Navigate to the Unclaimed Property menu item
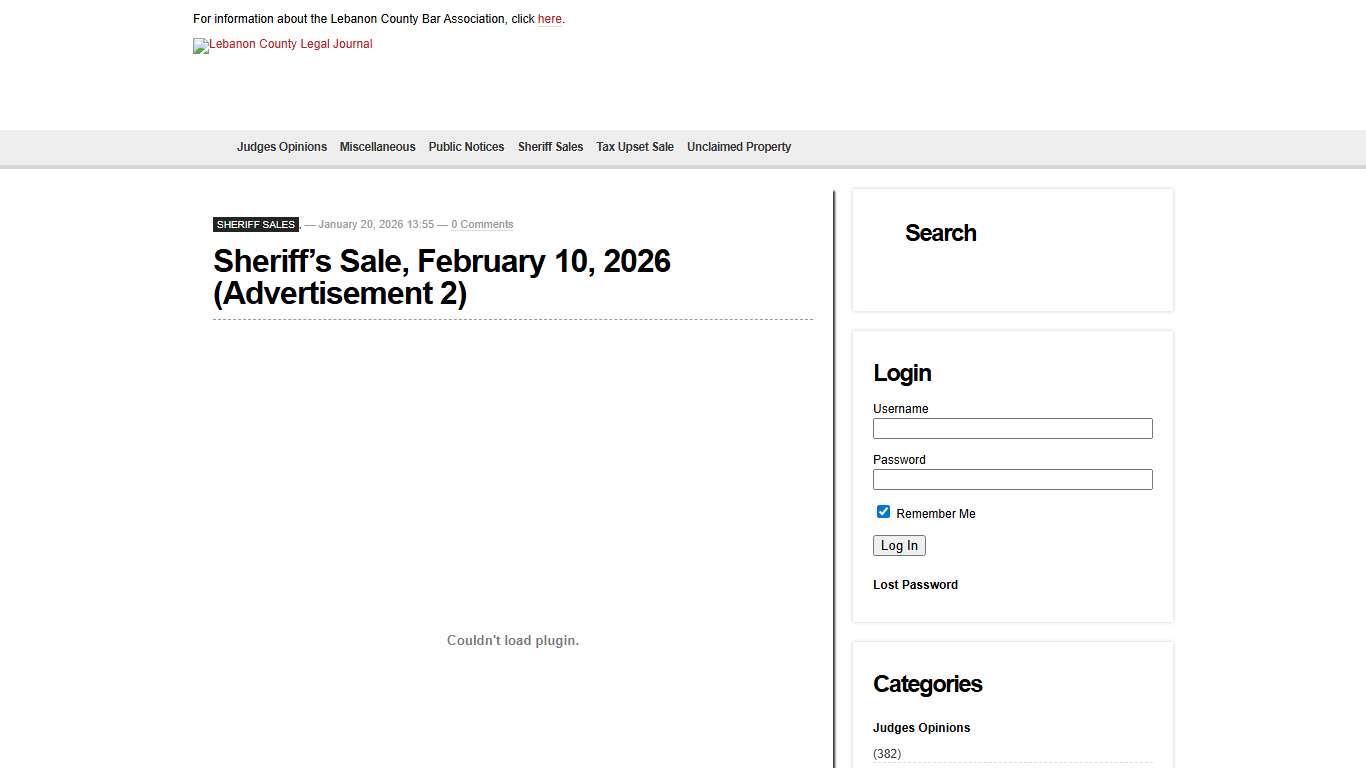Viewport: 1366px width, 768px height. (739, 147)
